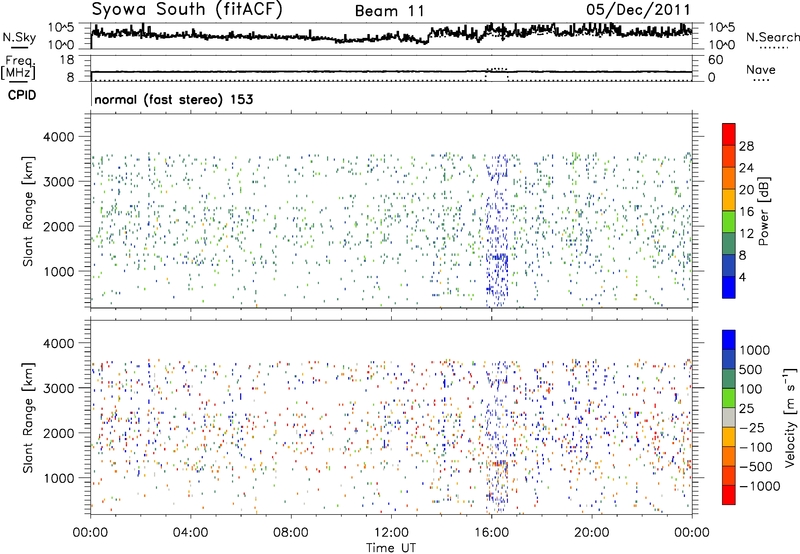Click the 'Time UT' axis label
800x554 pixels.
tap(391, 548)
